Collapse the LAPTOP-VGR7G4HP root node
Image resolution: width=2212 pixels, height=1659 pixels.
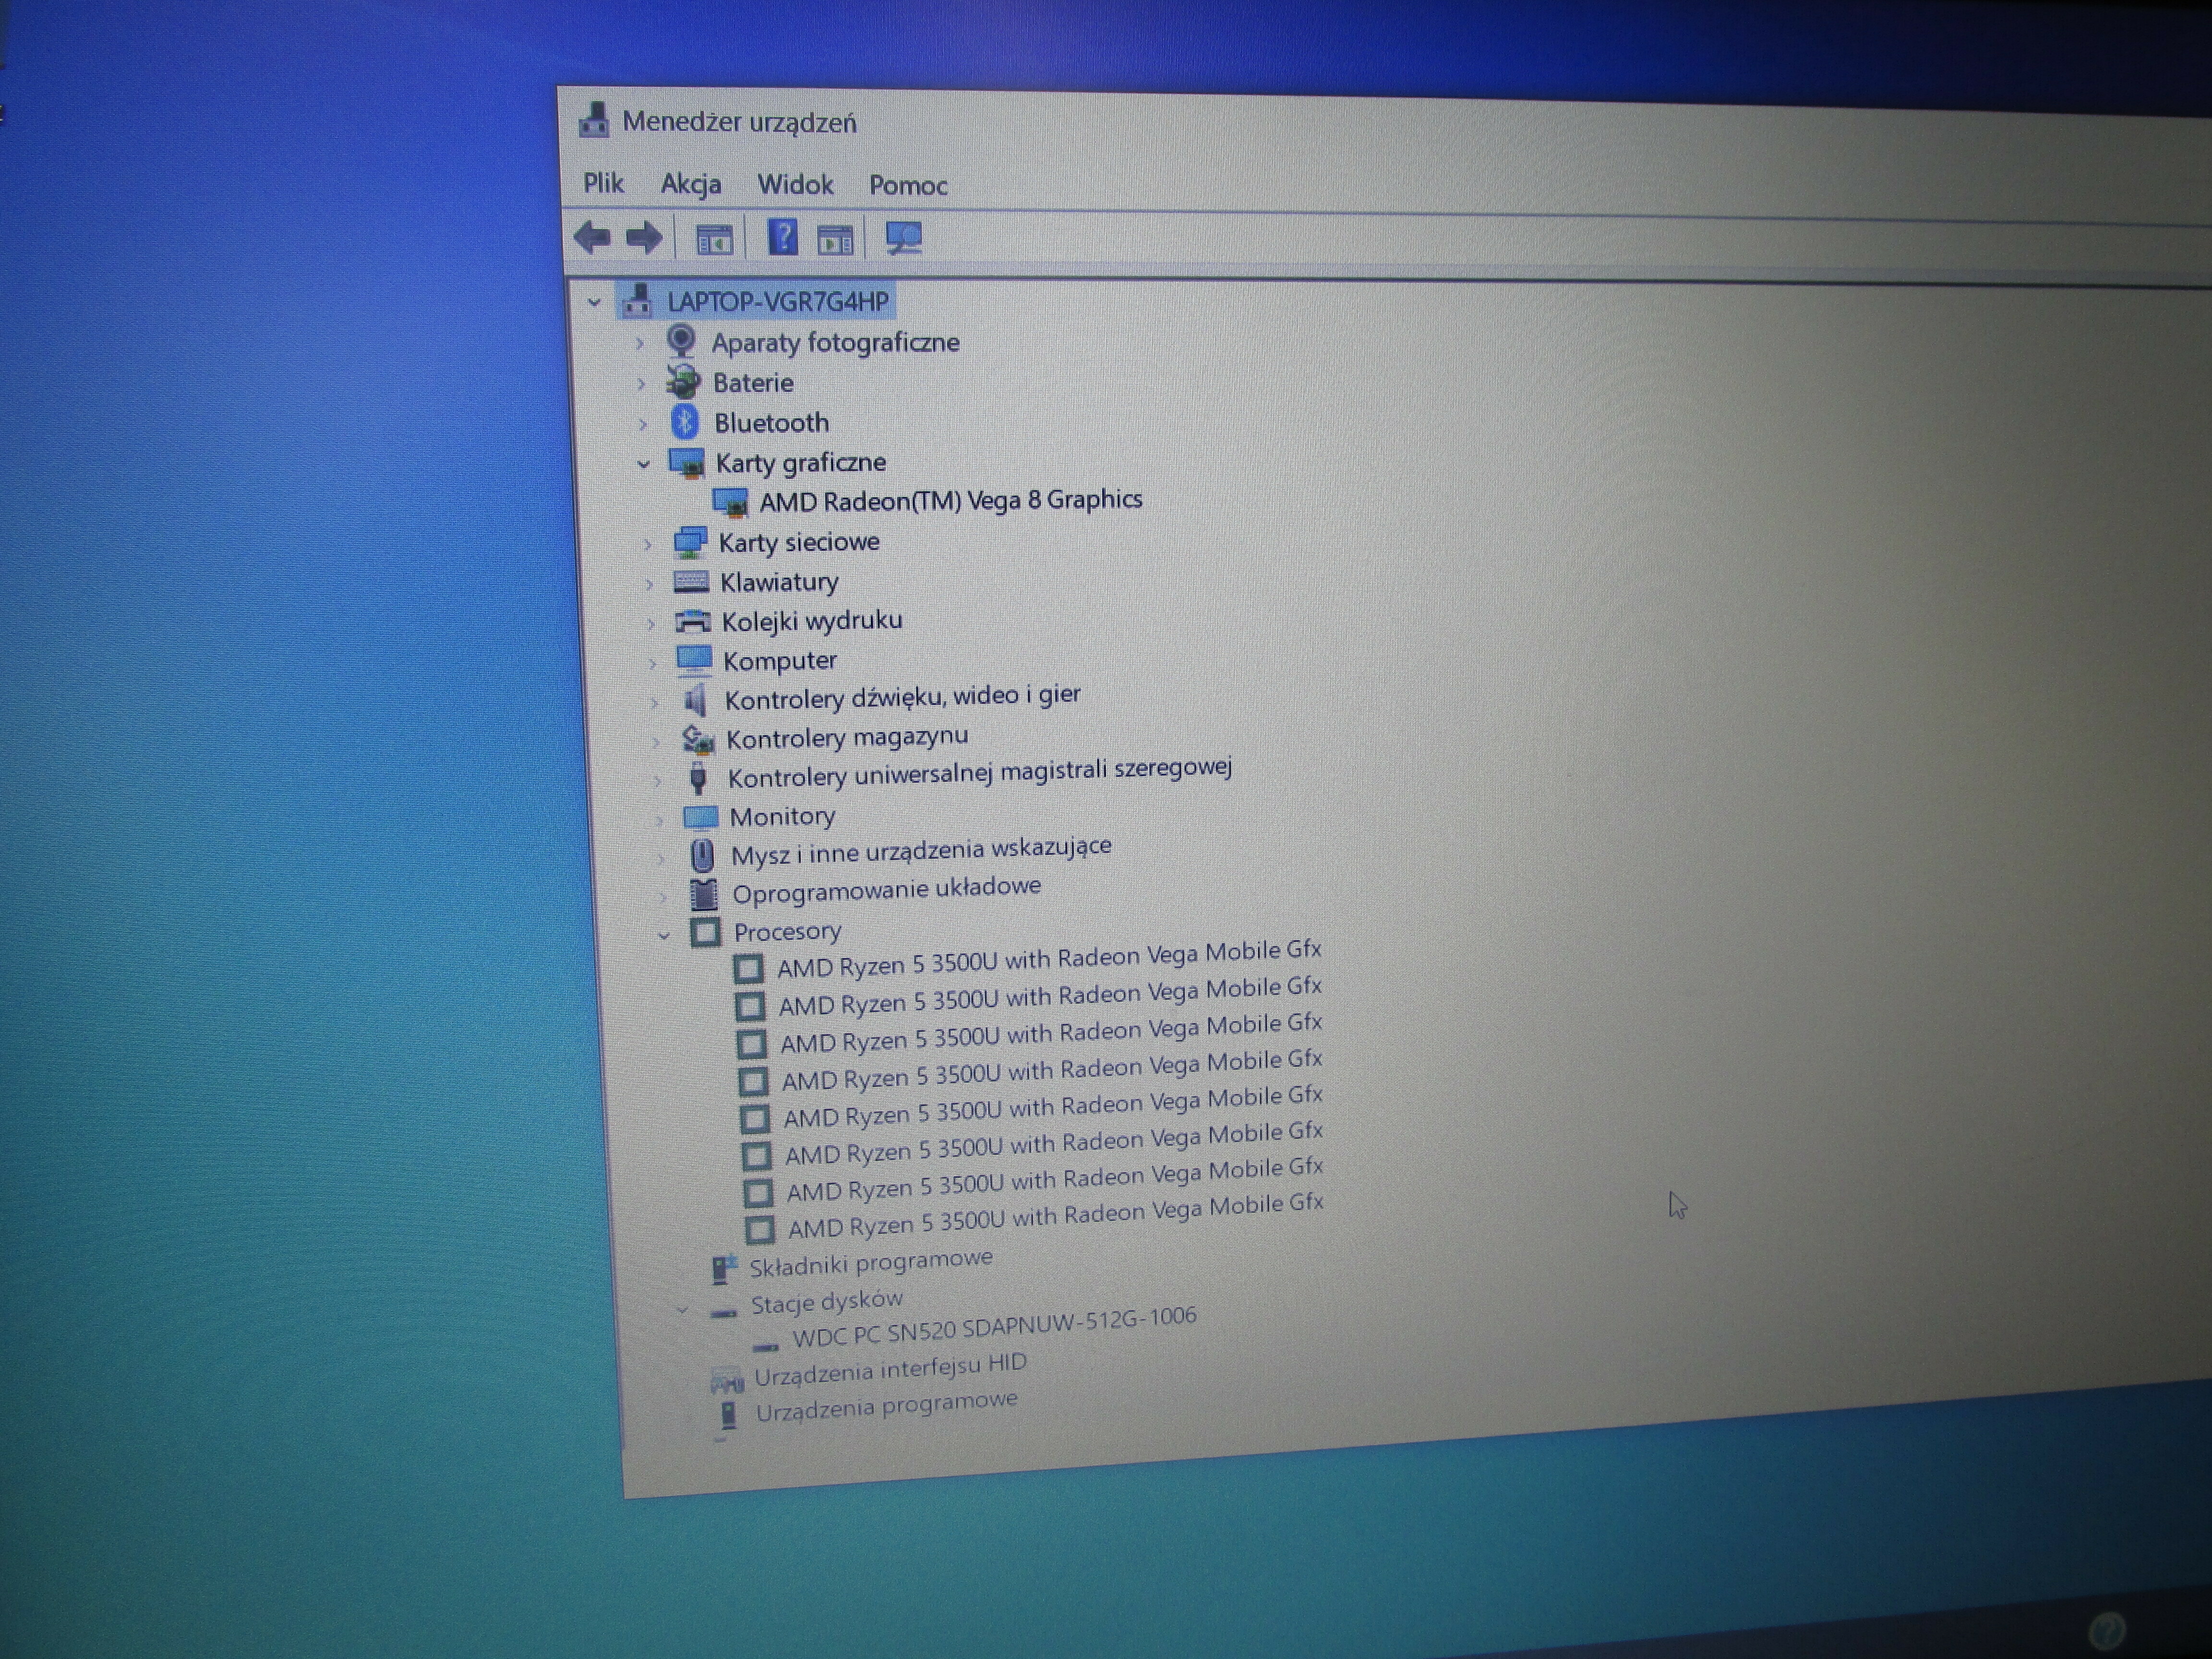coord(594,302)
